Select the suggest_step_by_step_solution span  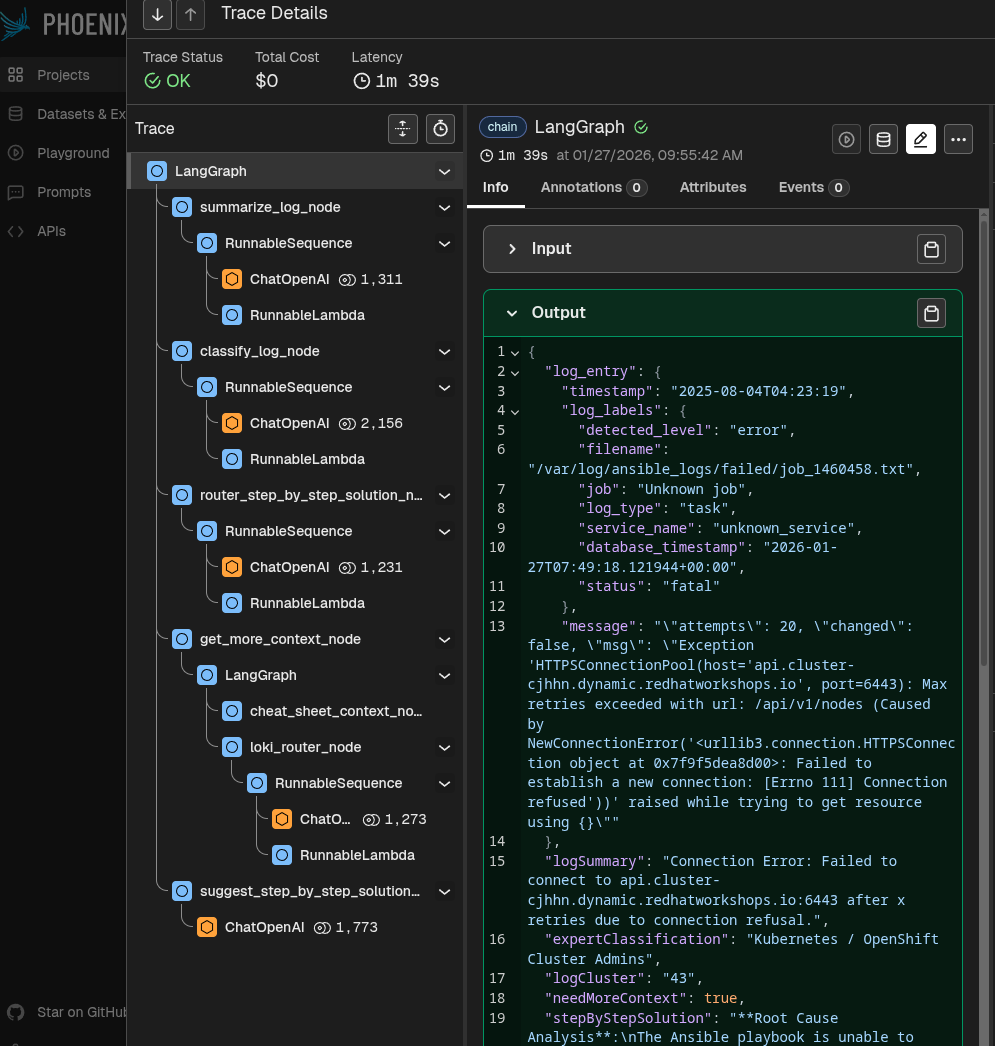point(308,891)
